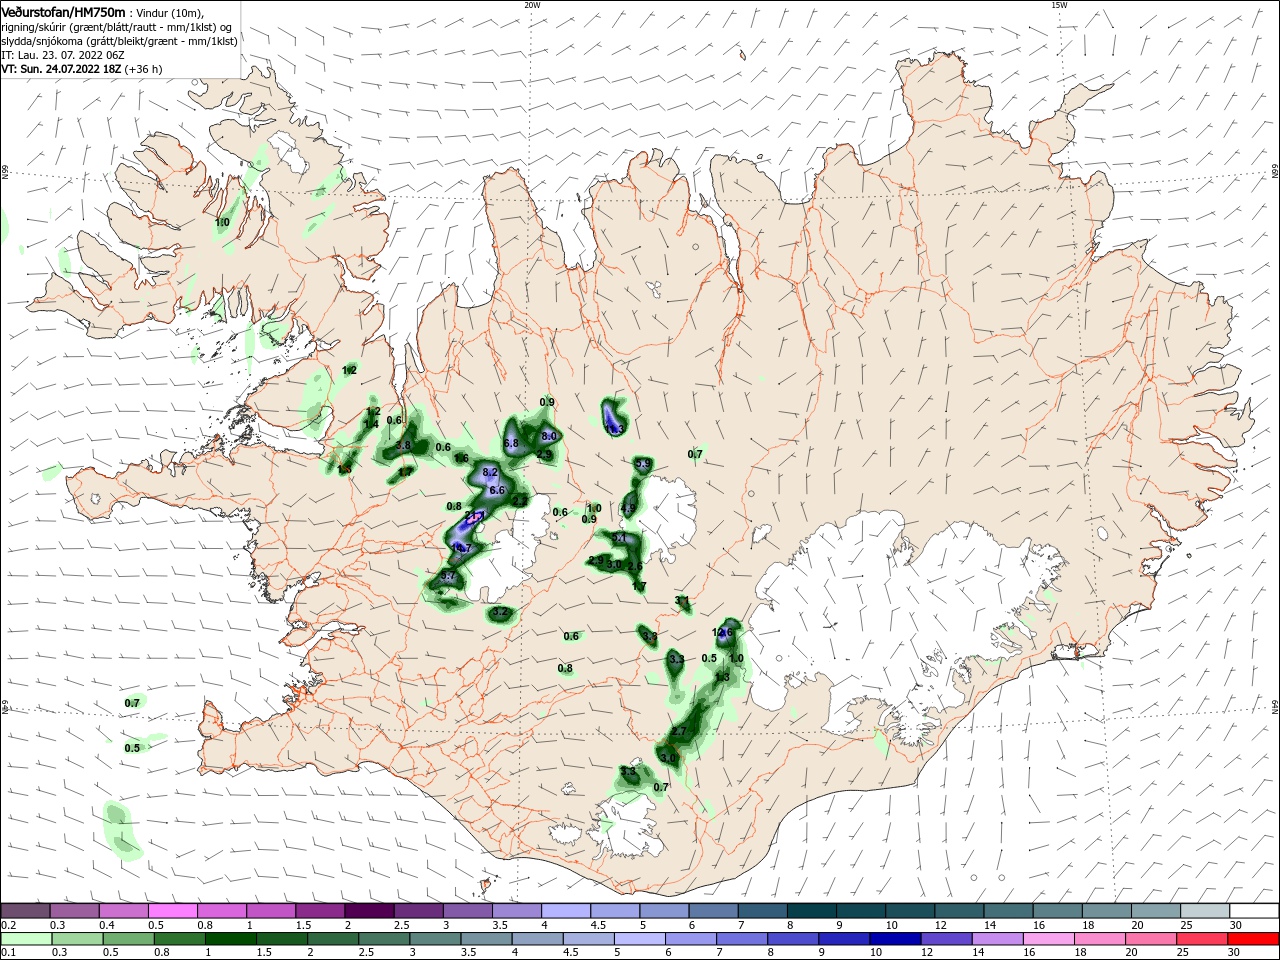Click the 0.1 label in the lower legend
The width and height of the screenshot is (1280, 960).
[8, 954]
